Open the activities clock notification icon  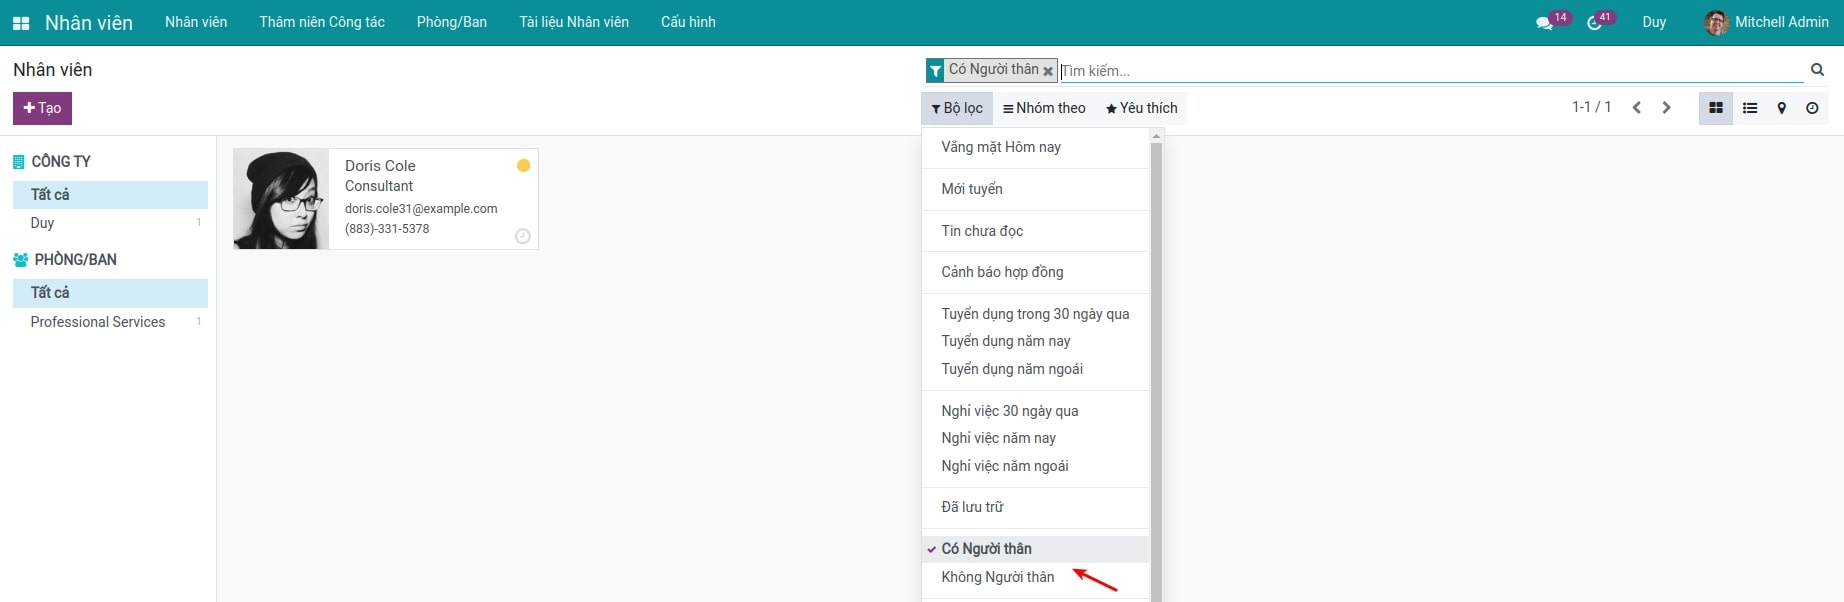click(1594, 23)
